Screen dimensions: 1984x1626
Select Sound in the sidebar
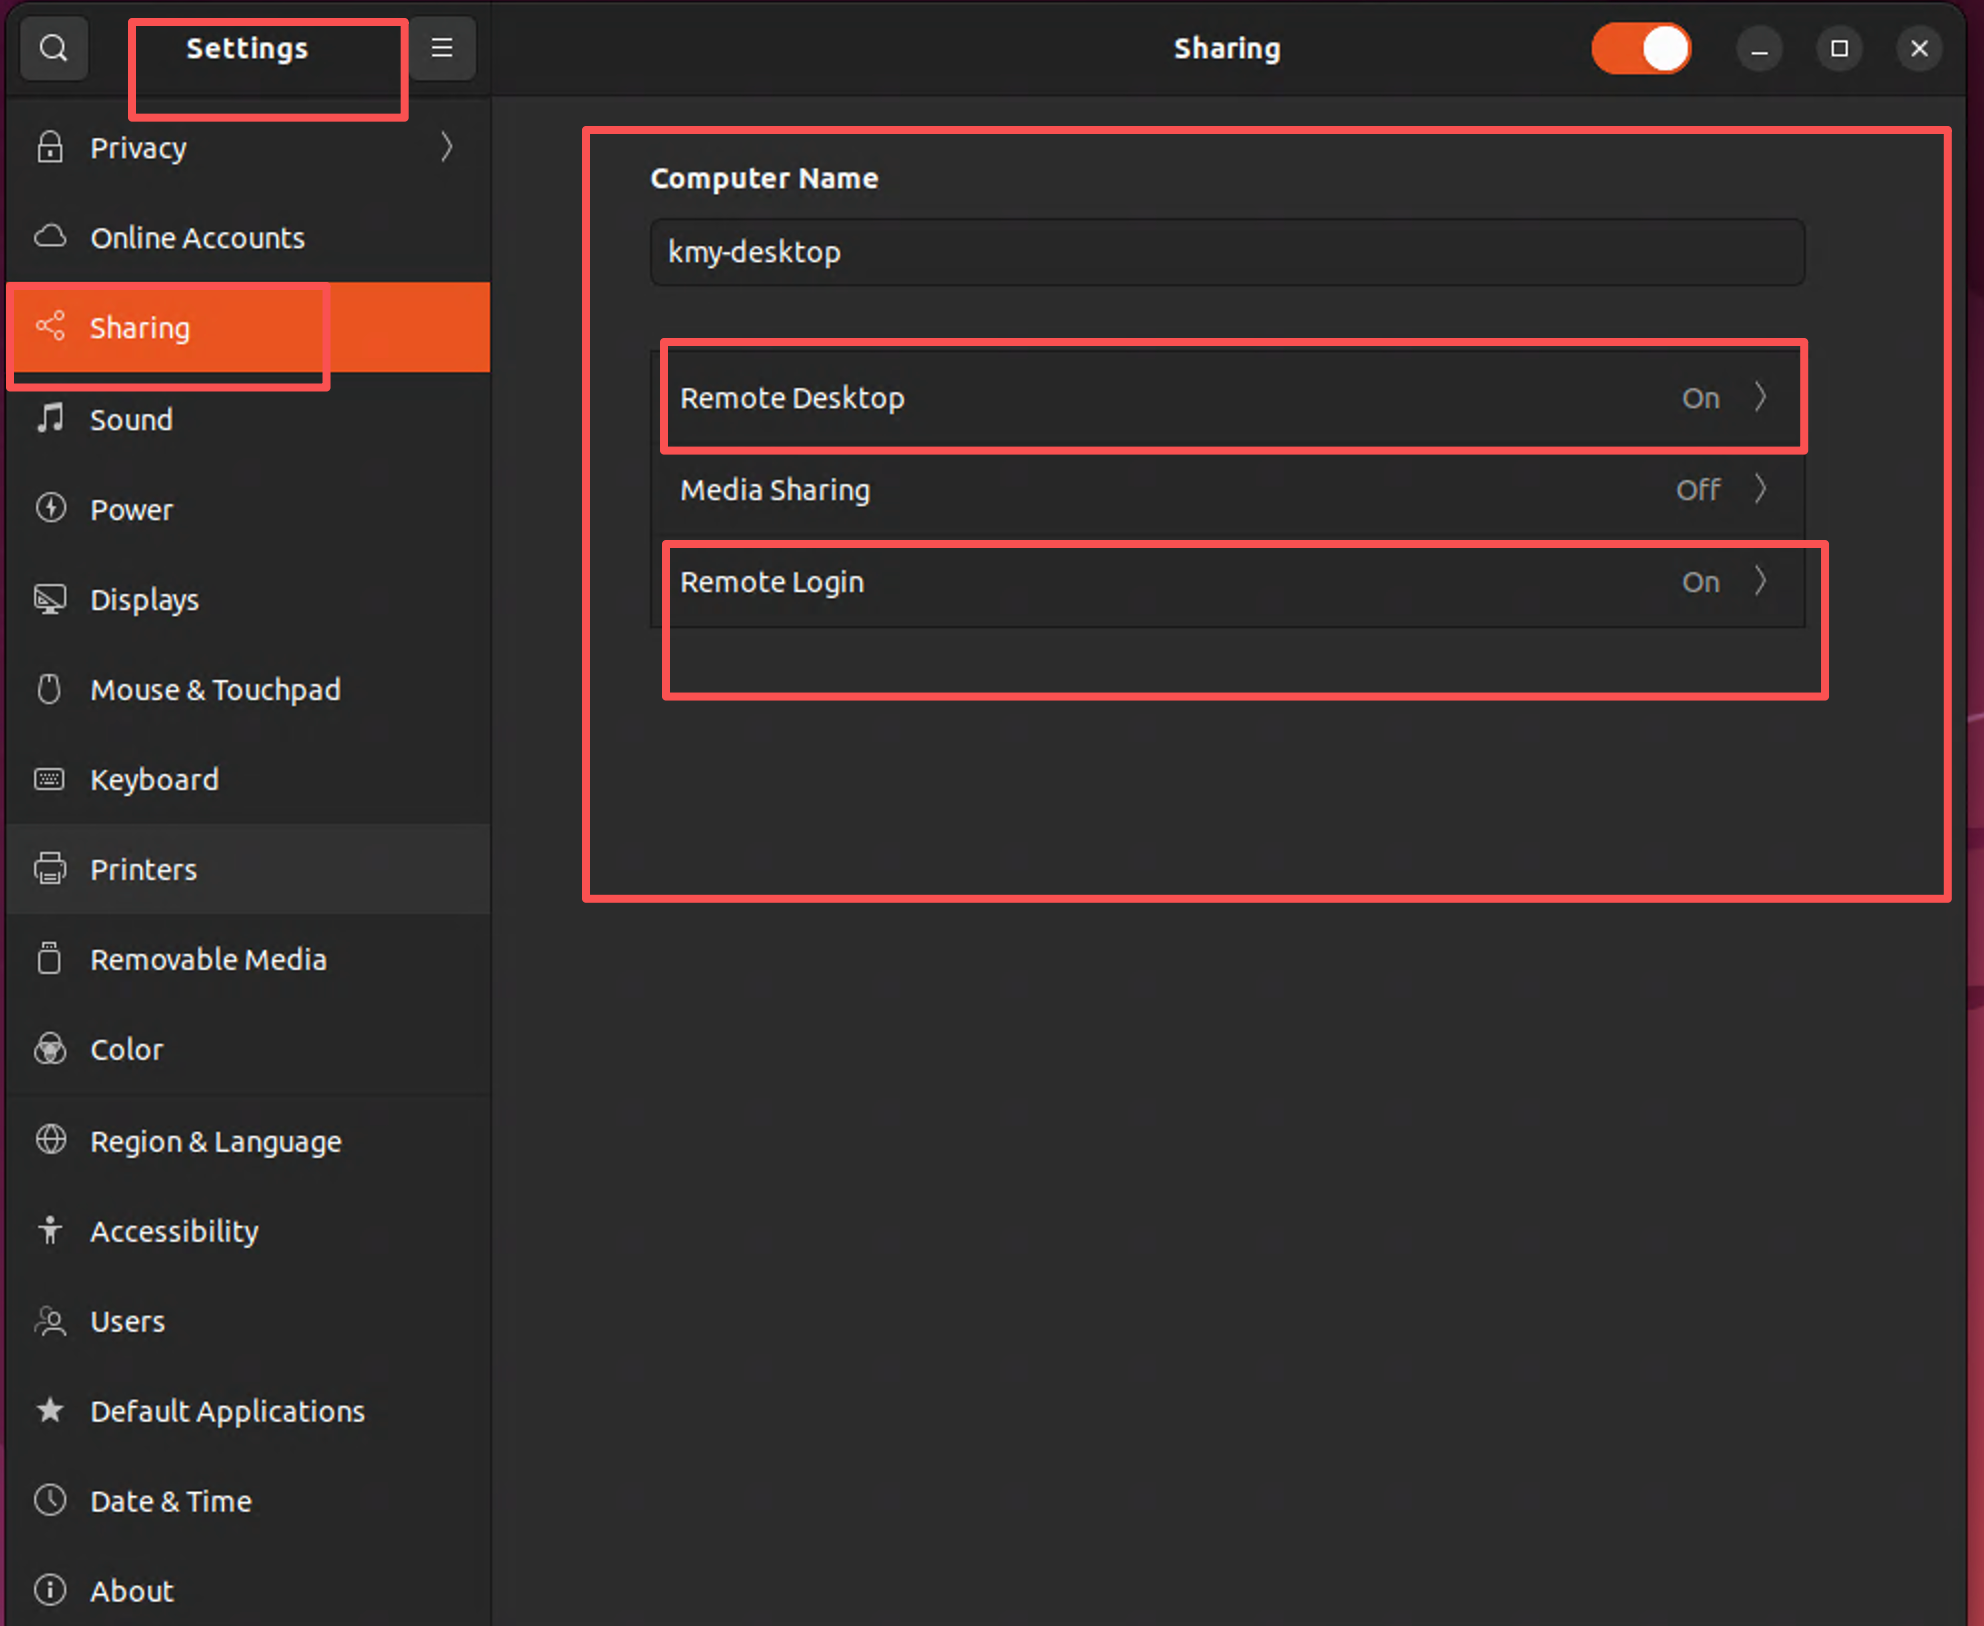tap(248, 418)
